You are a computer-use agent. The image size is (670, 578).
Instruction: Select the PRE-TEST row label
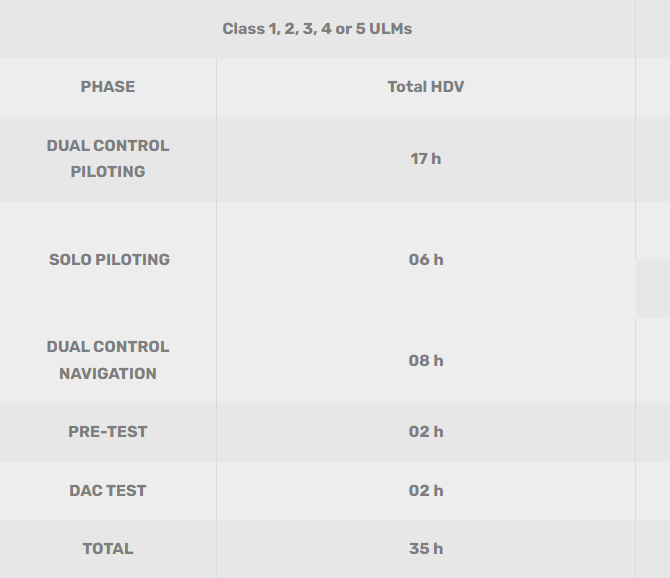(108, 432)
